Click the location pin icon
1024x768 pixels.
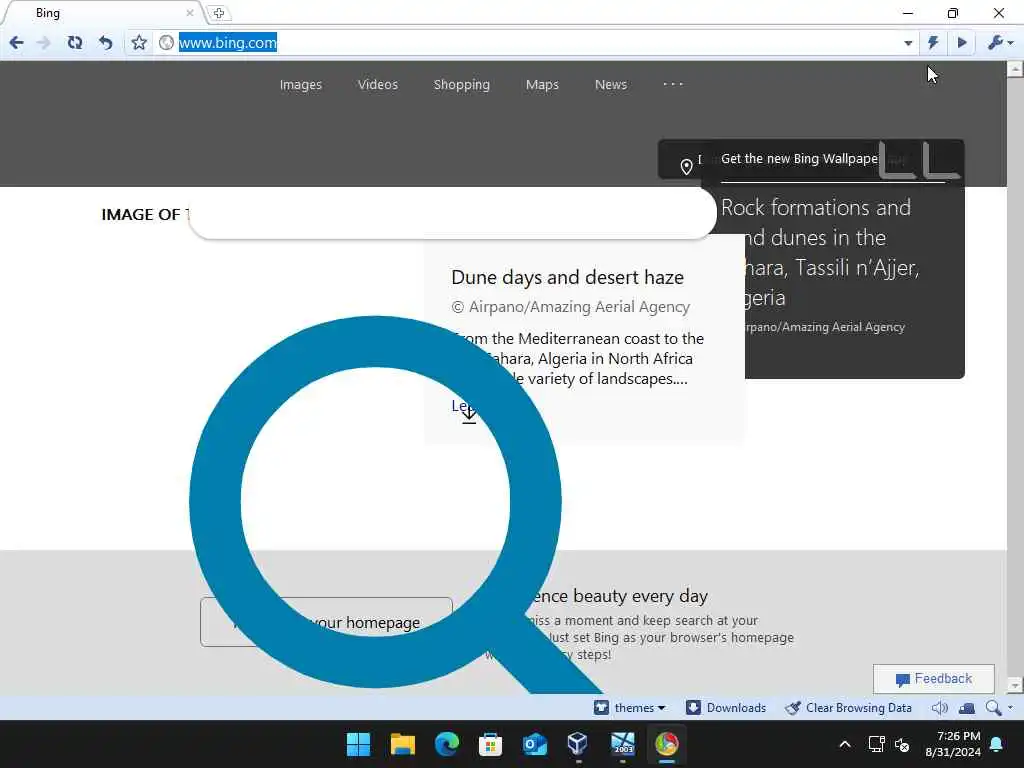point(686,167)
